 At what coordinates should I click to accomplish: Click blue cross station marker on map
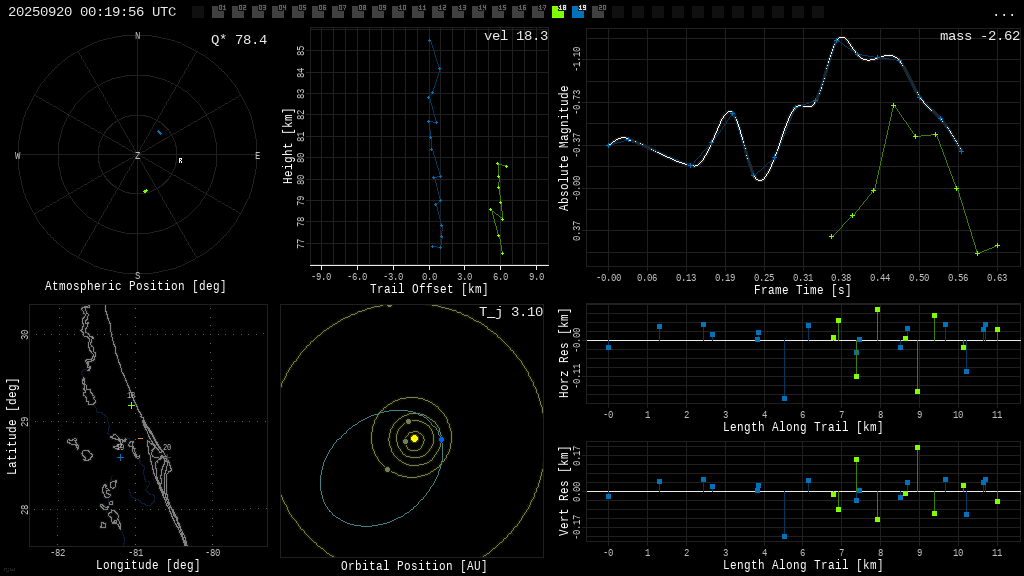120,457
